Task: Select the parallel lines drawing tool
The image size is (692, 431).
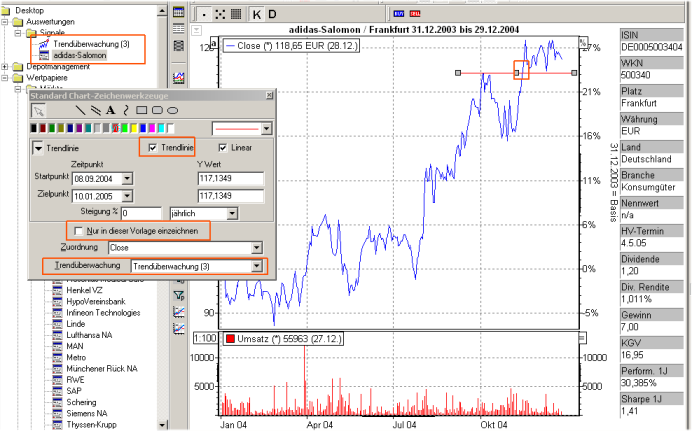Action: (x=96, y=110)
